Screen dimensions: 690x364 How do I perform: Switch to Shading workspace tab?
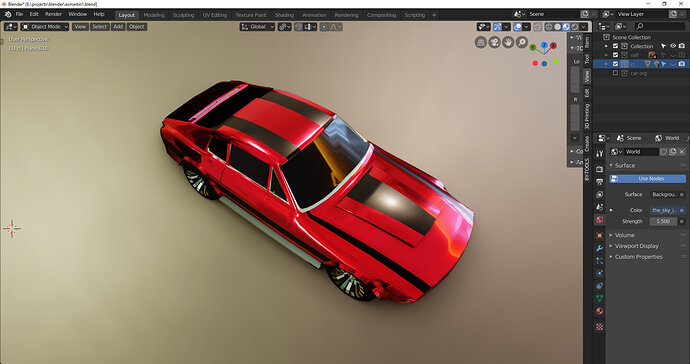point(284,15)
